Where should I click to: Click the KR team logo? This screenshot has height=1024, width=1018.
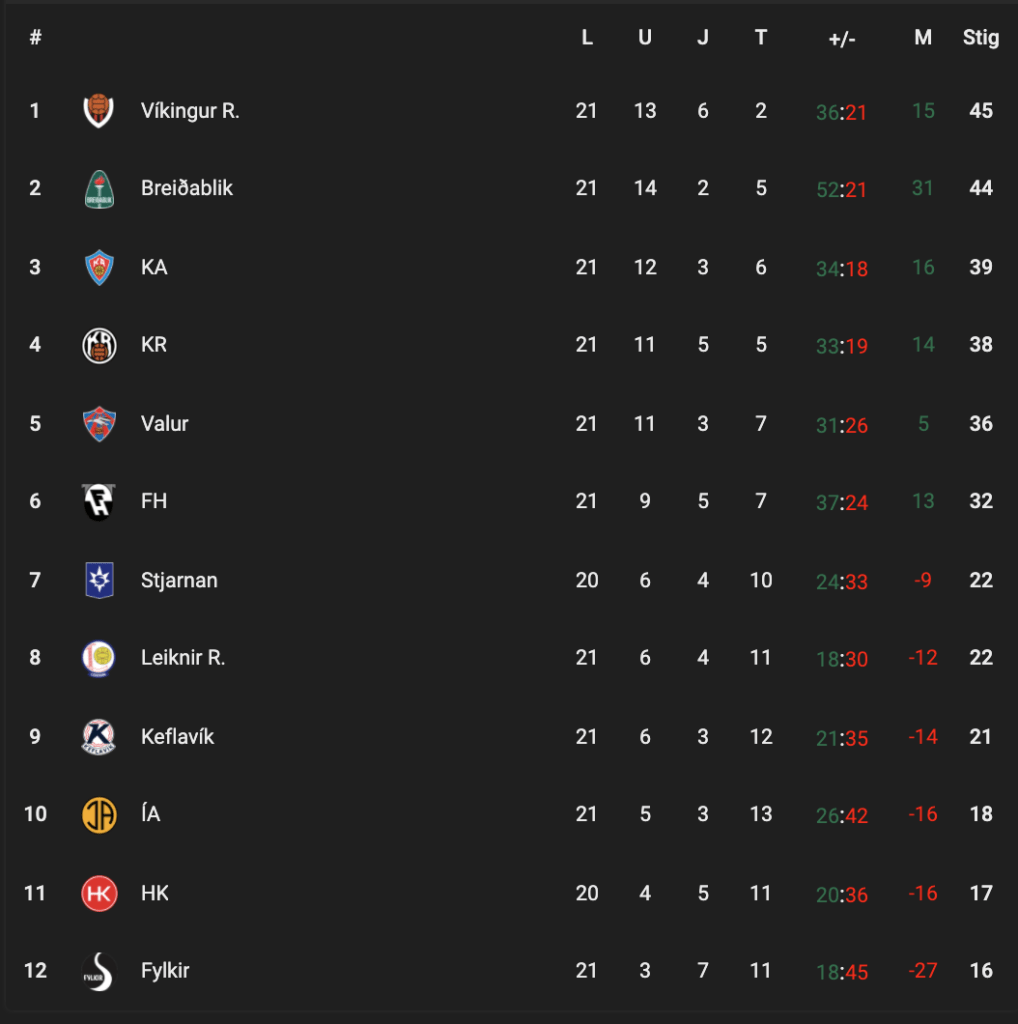point(99,345)
